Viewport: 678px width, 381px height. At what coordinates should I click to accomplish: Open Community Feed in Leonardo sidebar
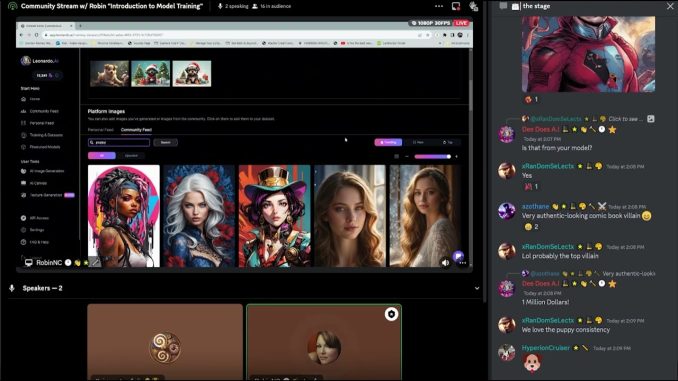pos(40,111)
